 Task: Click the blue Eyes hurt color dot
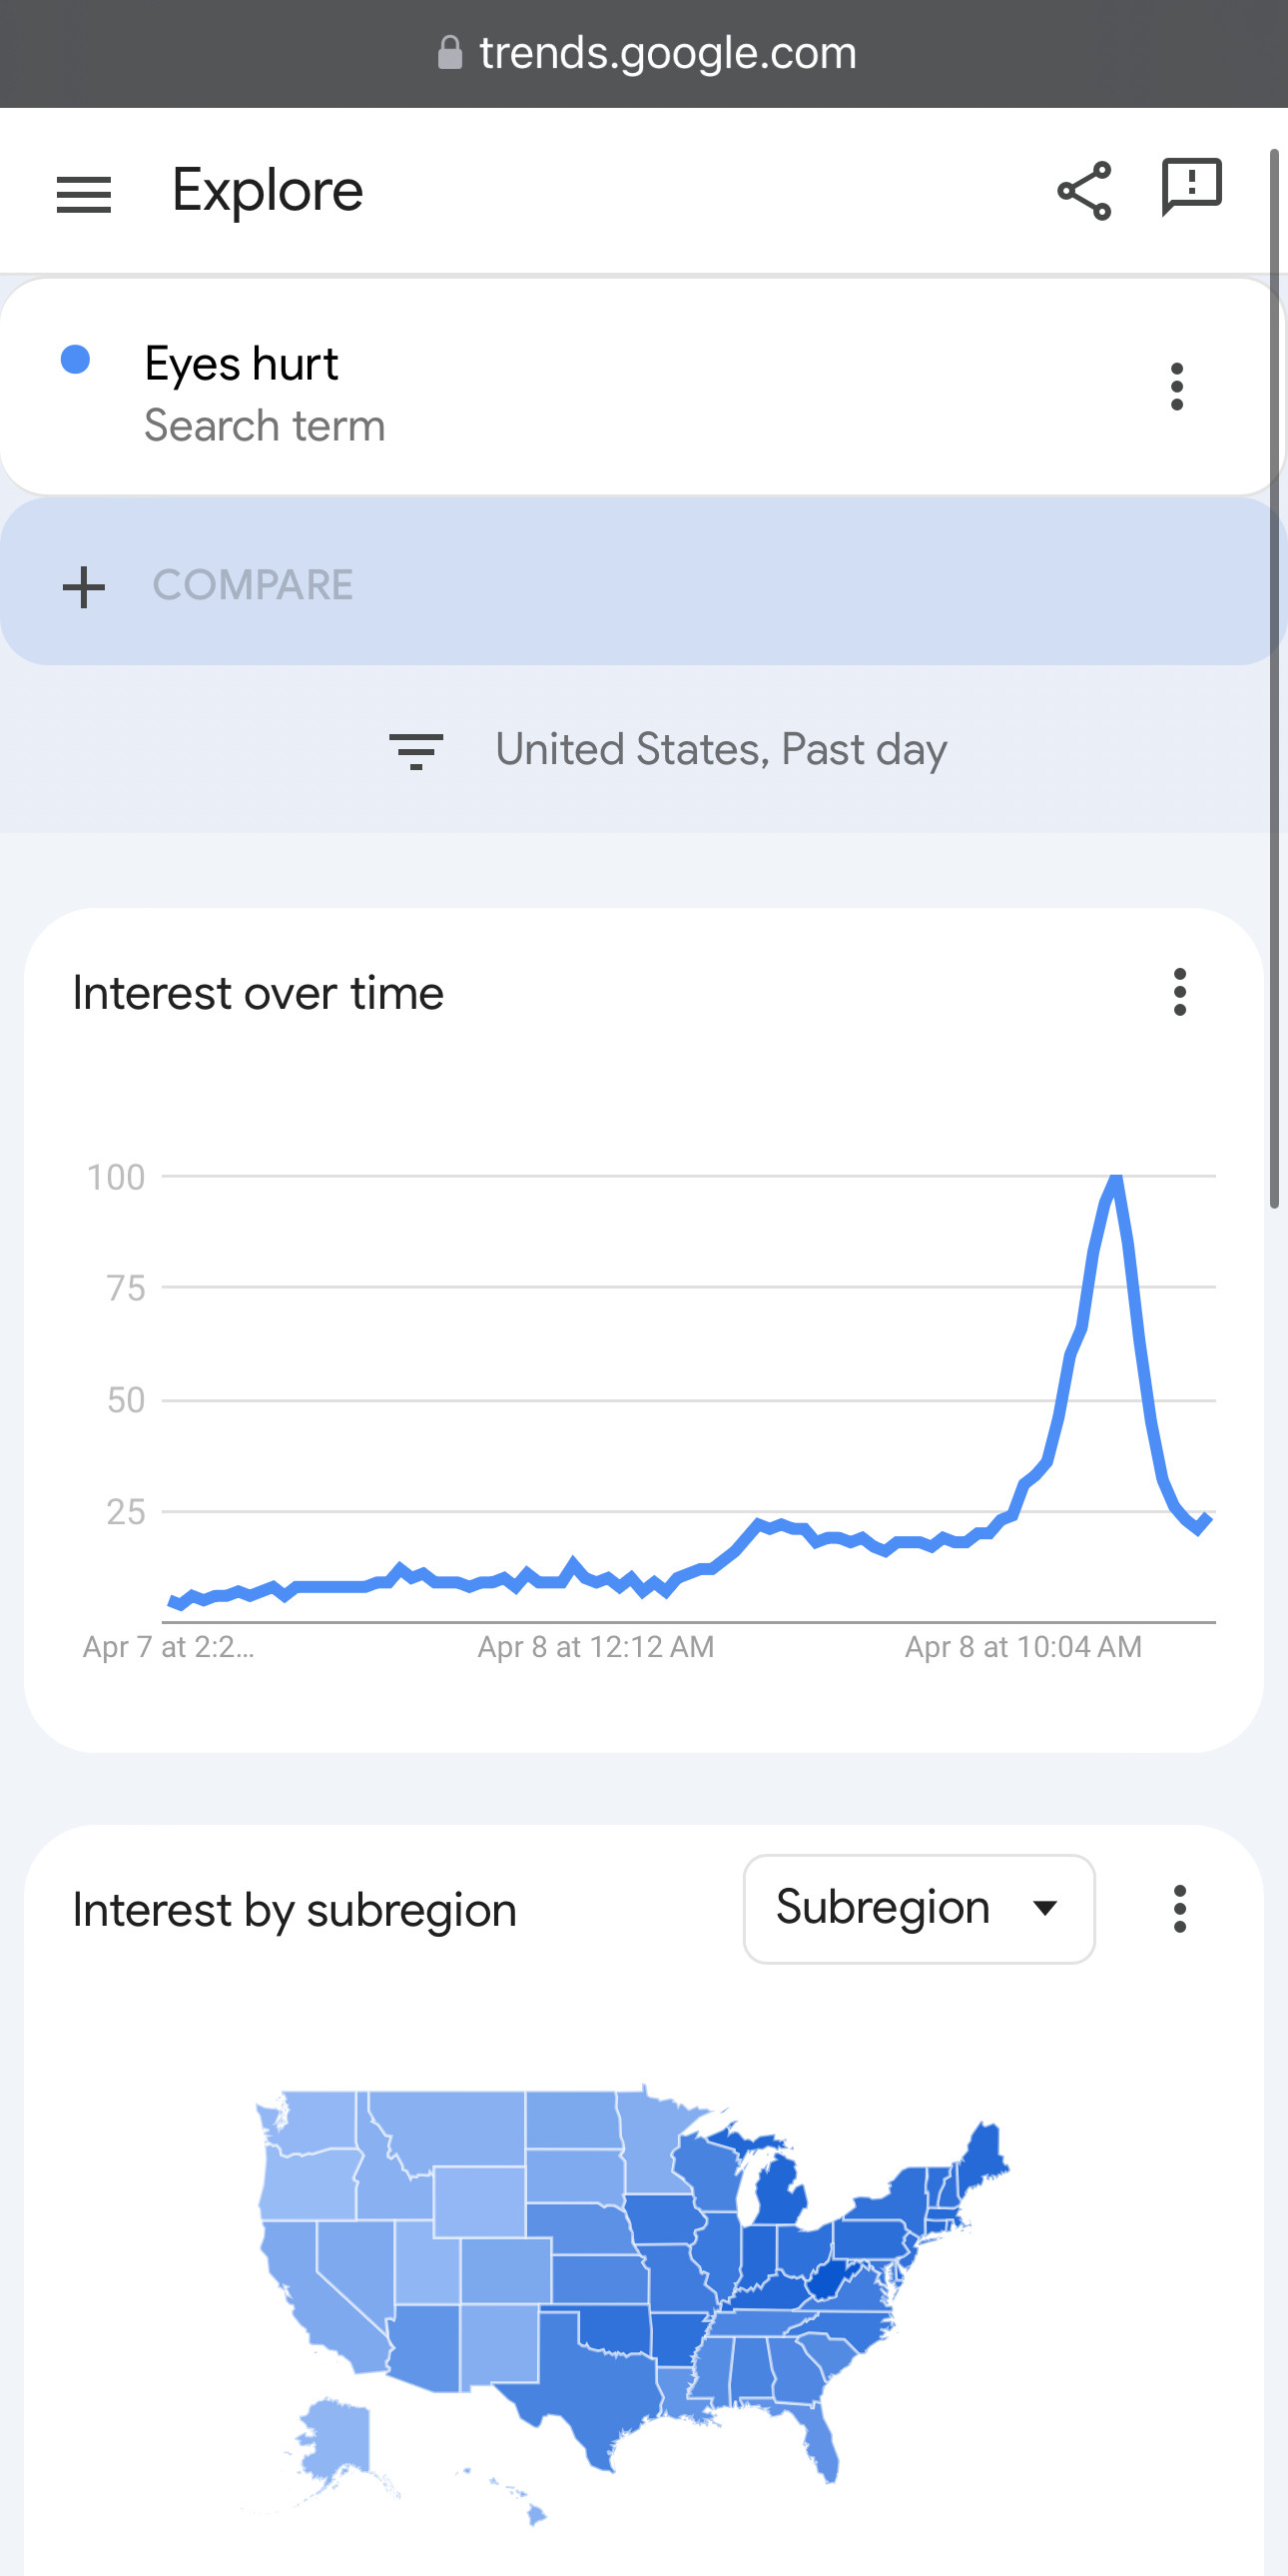tap(76, 359)
